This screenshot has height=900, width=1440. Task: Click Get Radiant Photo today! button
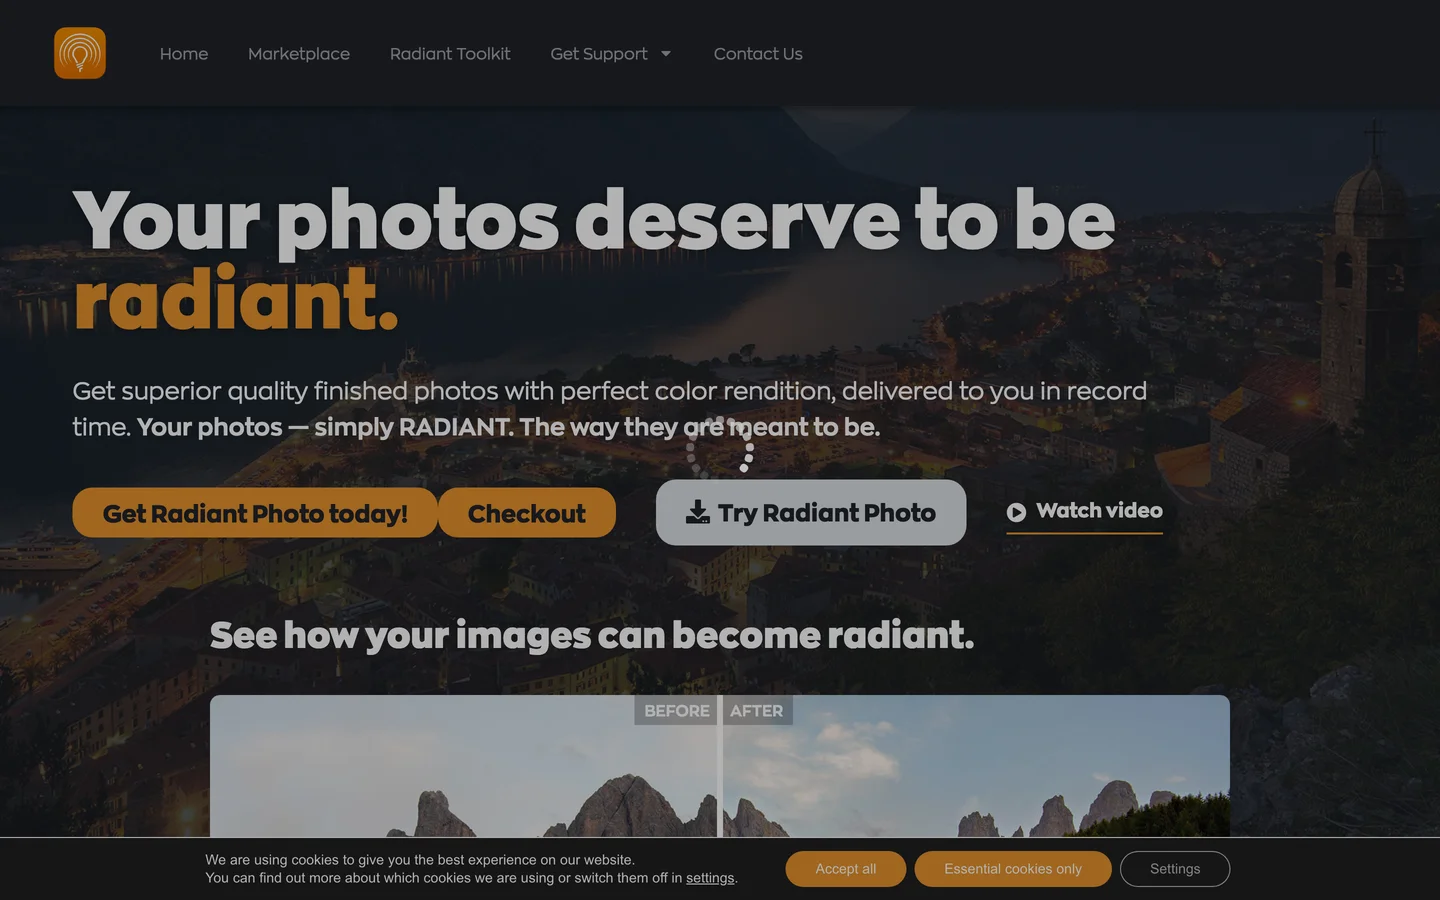[255, 513]
